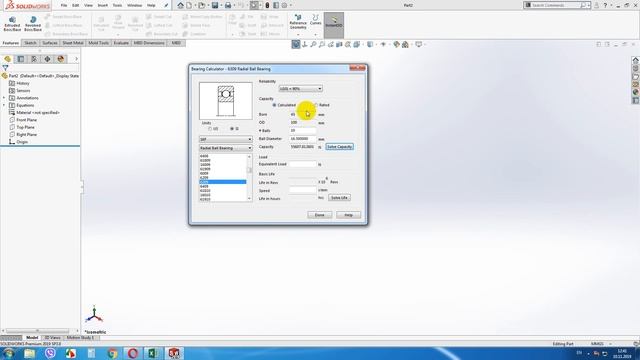Image resolution: width=640 pixels, height=360 pixels.
Task: Click the Speed input field
Action: click(x=302, y=190)
